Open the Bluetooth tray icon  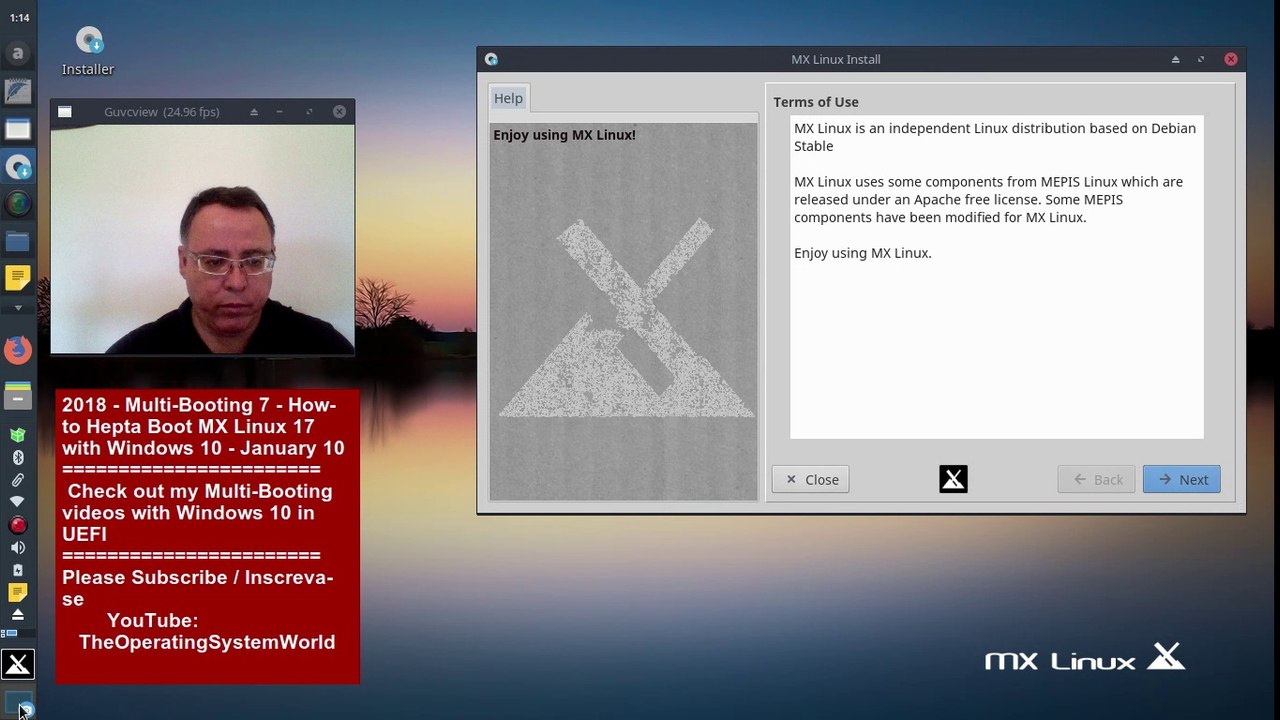click(18, 458)
